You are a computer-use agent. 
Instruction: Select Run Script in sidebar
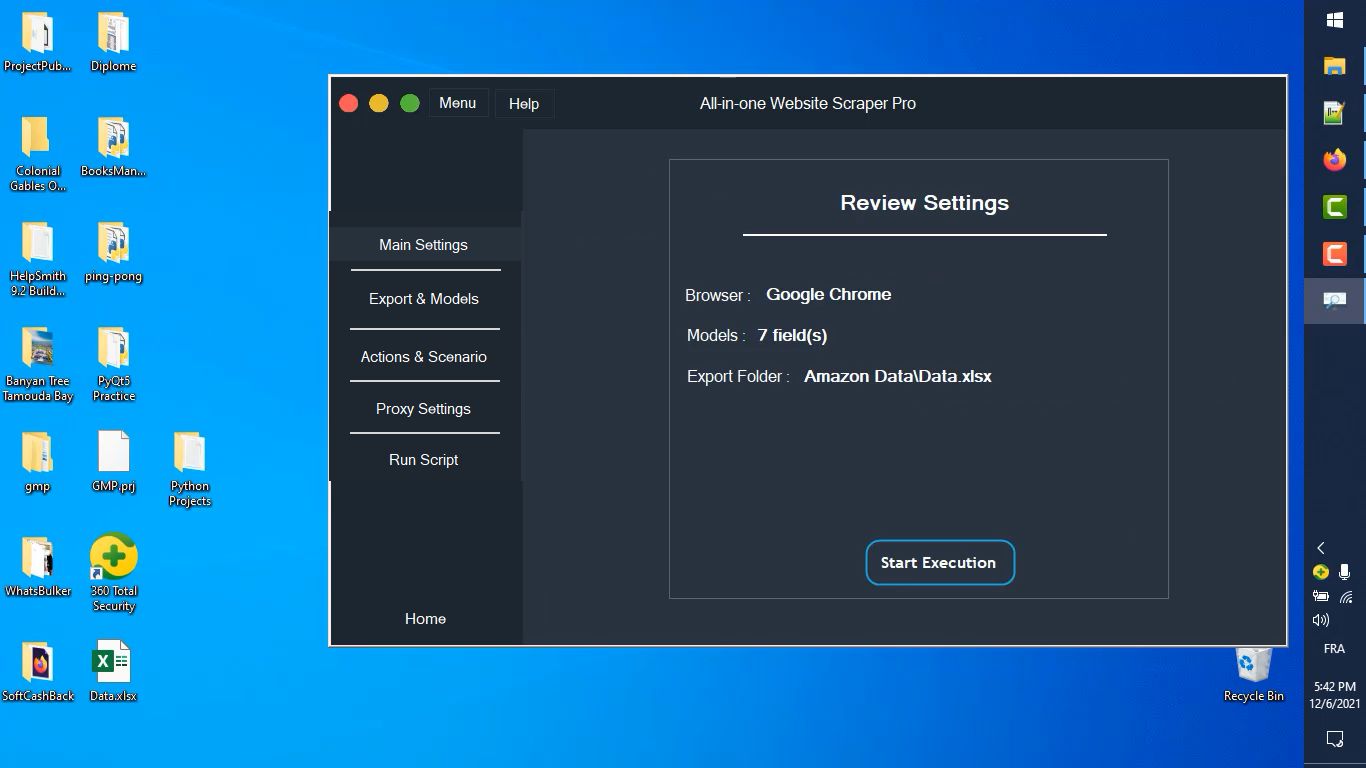click(x=423, y=460)
